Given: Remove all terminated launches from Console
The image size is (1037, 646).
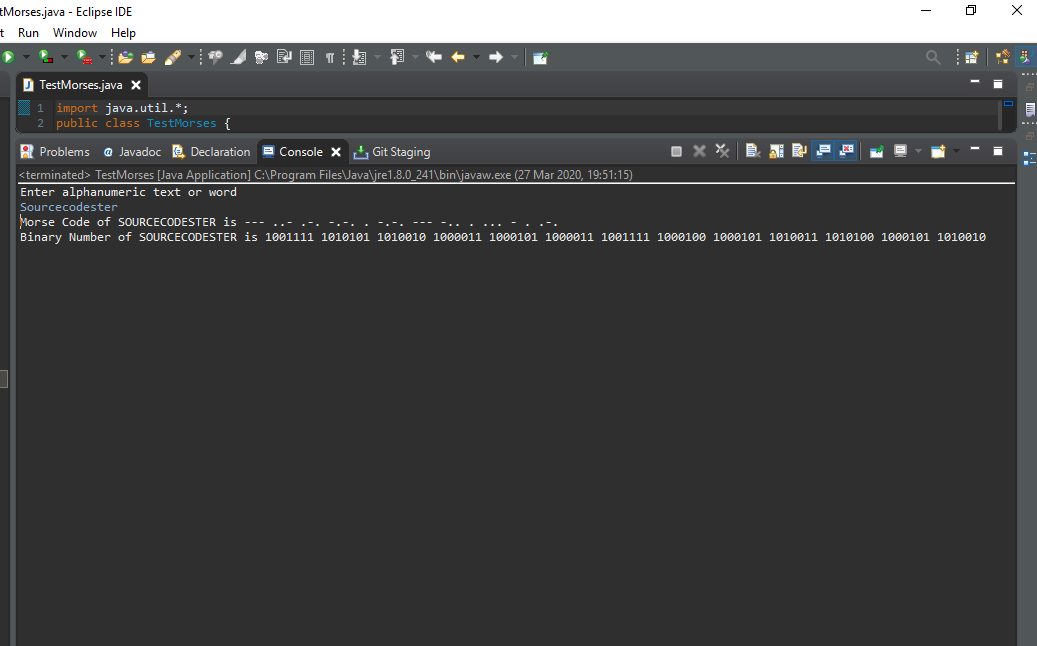Looking at the screenshot, I should coord(721,150).
